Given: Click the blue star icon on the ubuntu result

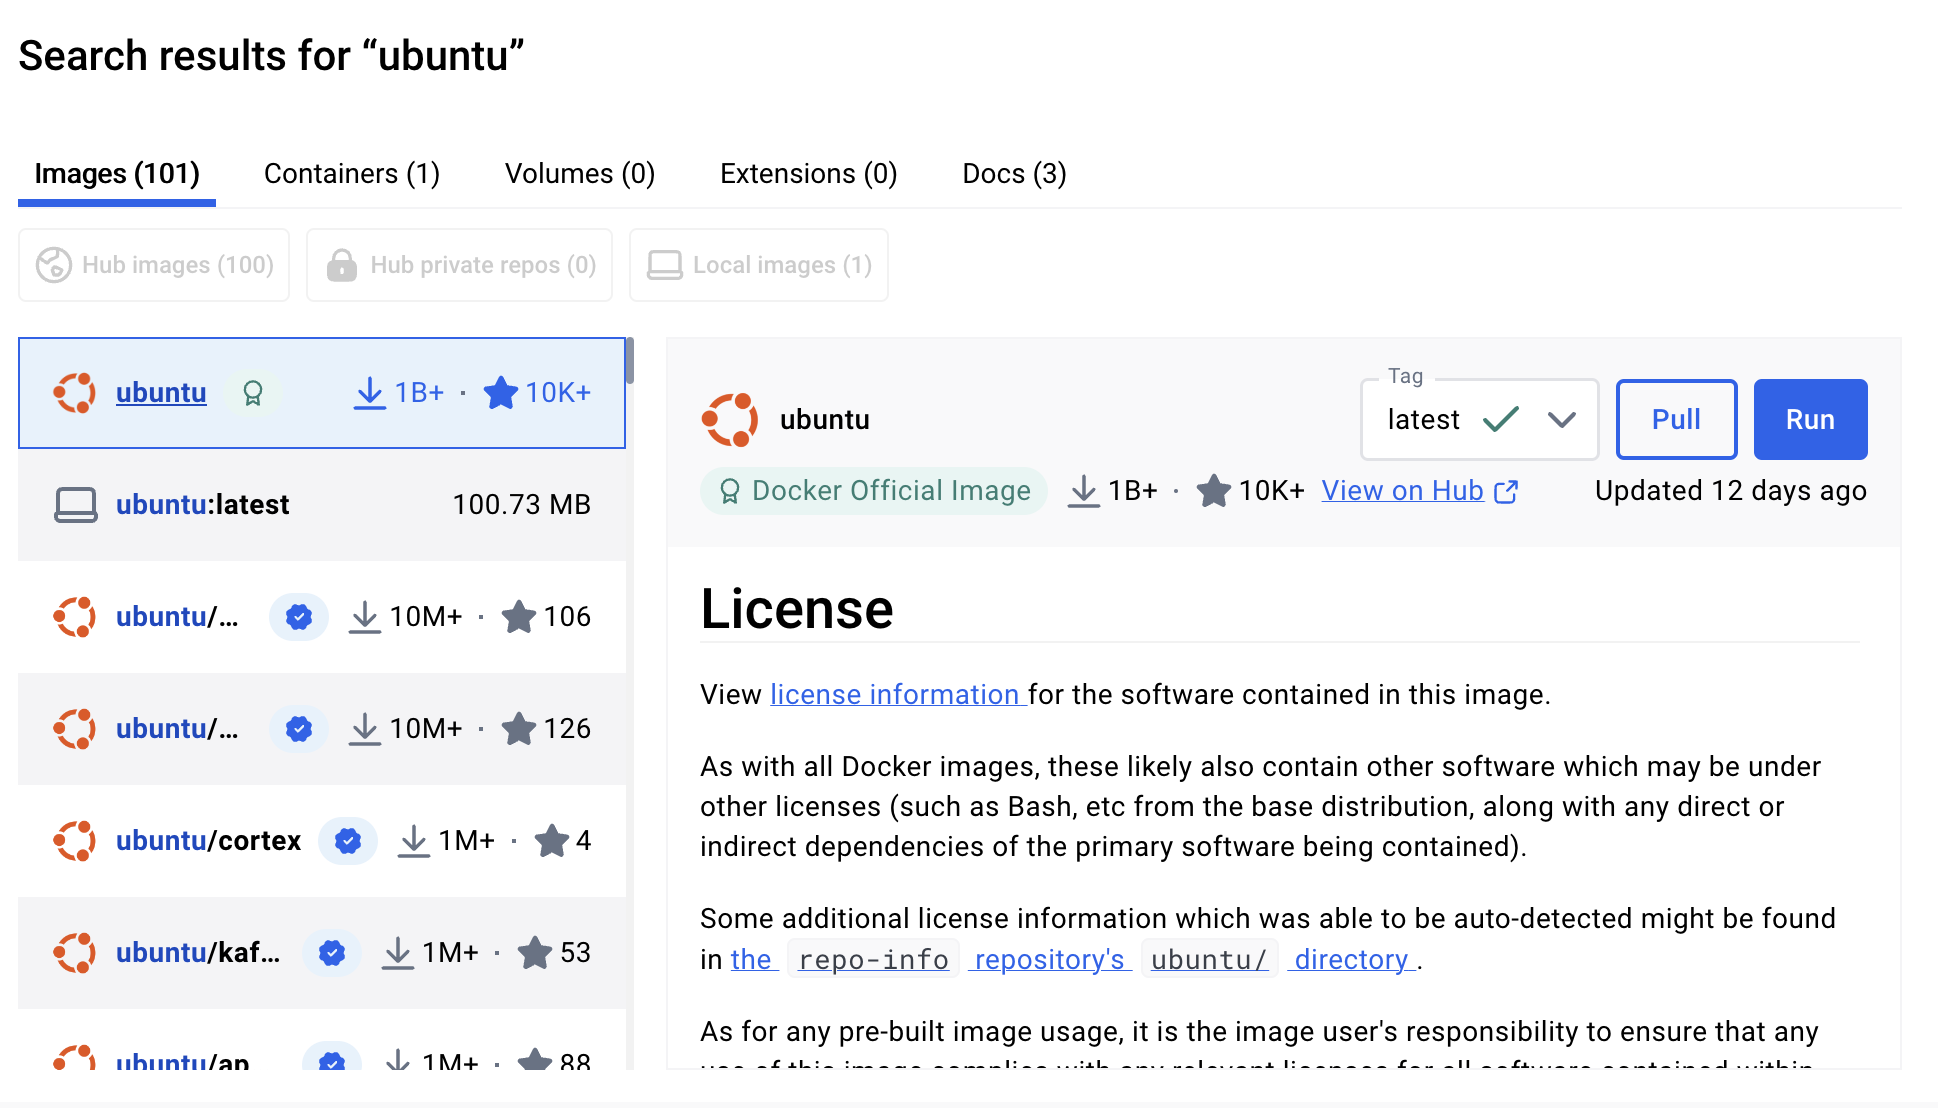Looking at the screenshot, I should pyautogui.click(x=500, y=393).
